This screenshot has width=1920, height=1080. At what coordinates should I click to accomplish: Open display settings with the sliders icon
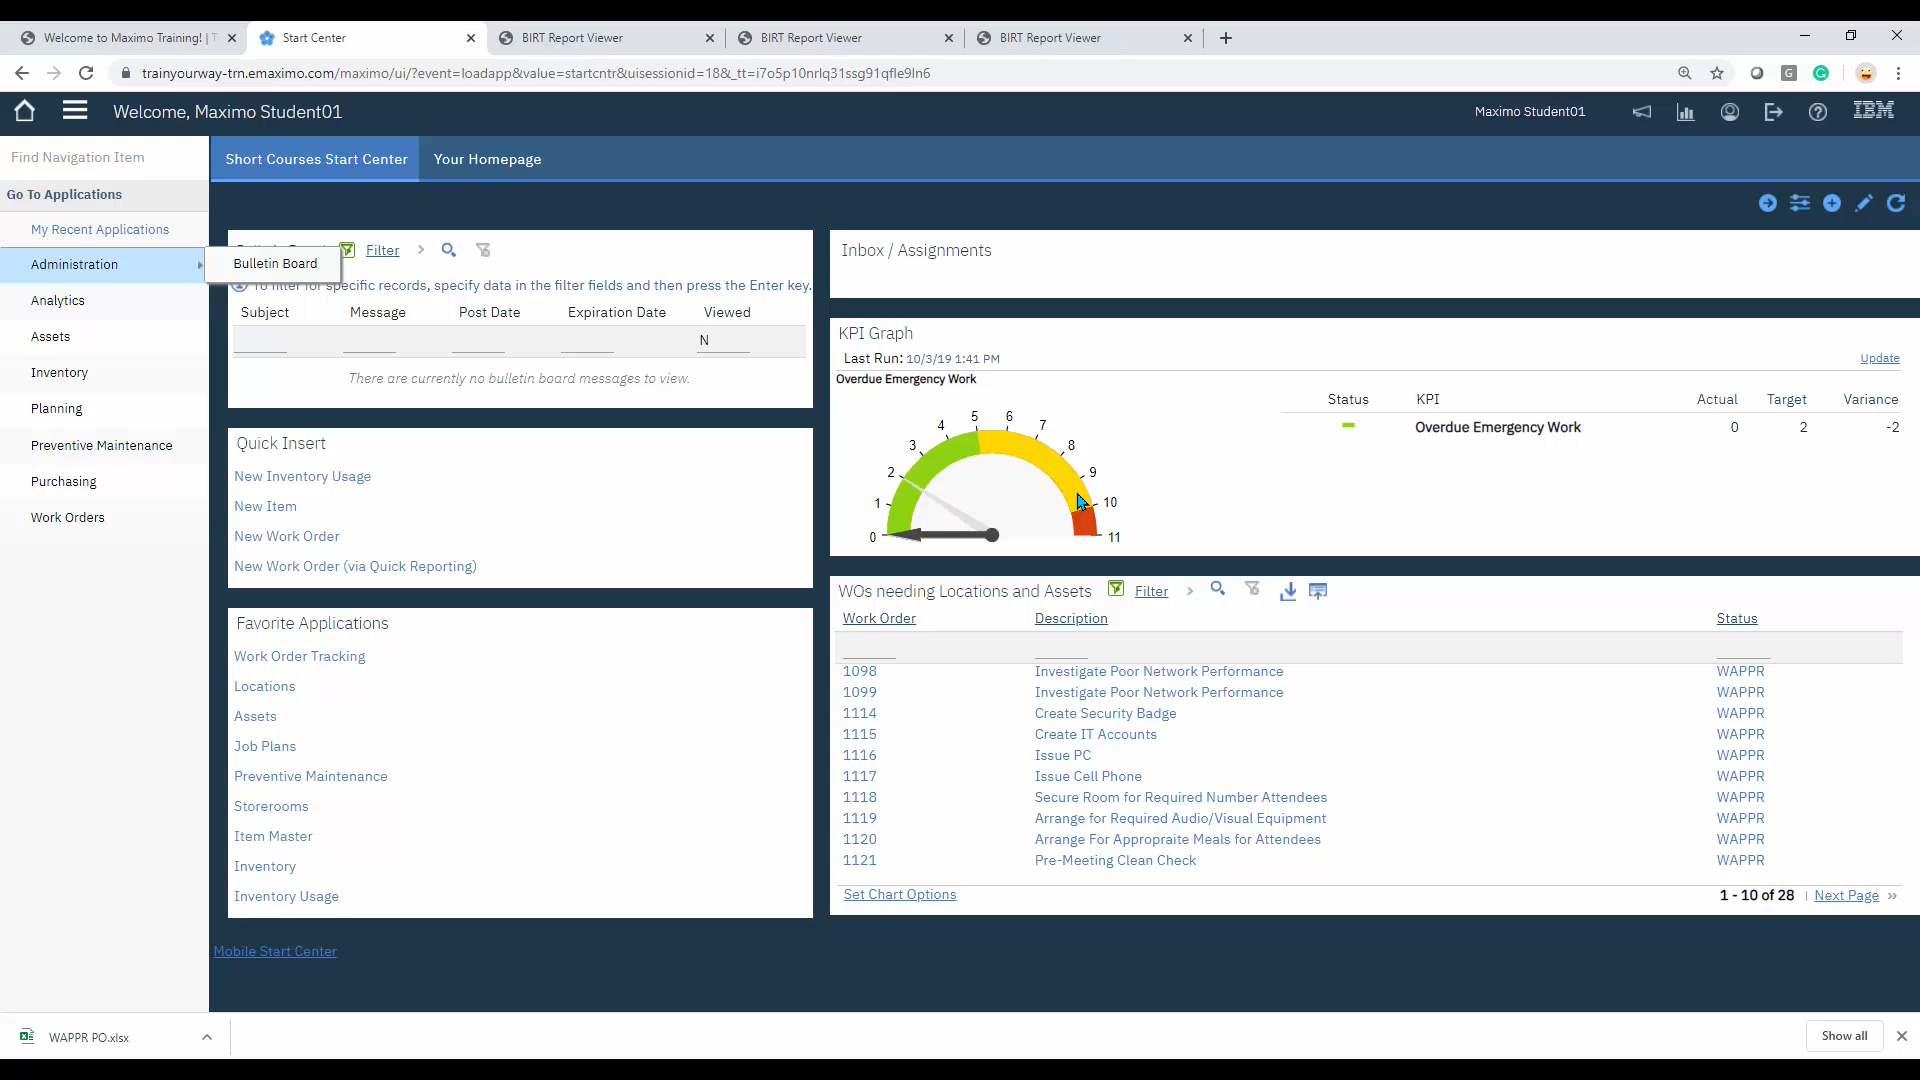[x=1800, y=203]
